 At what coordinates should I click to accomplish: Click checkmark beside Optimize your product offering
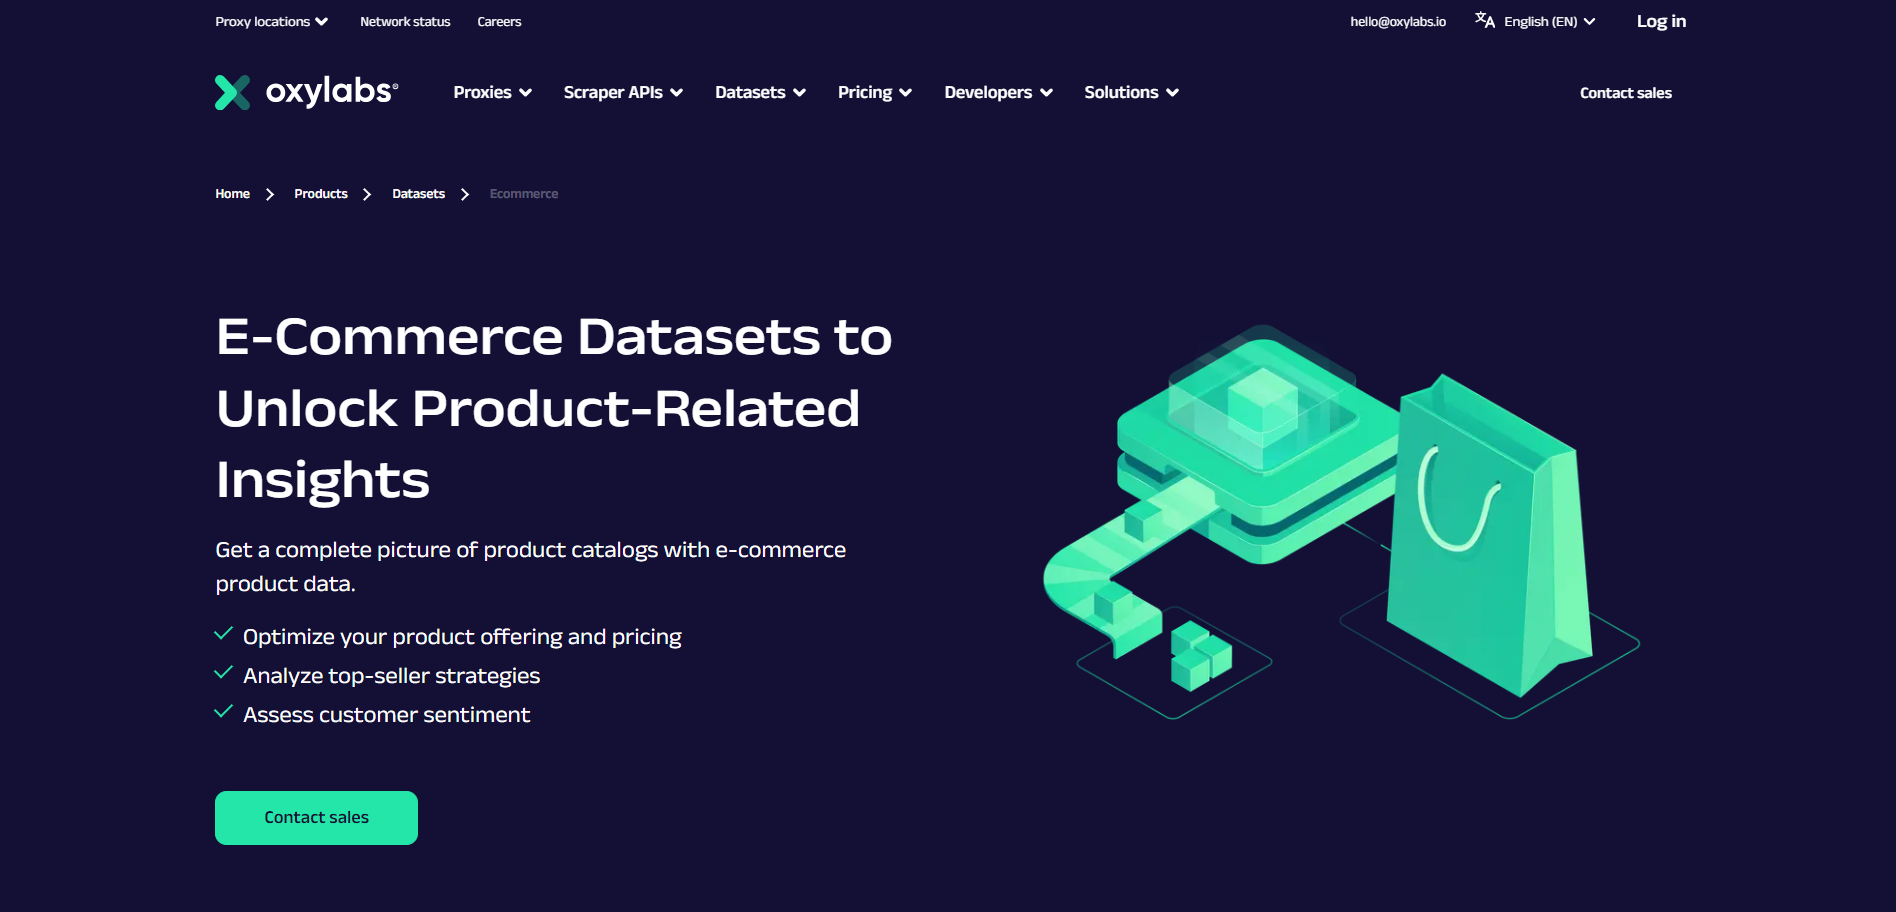(x=224, y=634)
